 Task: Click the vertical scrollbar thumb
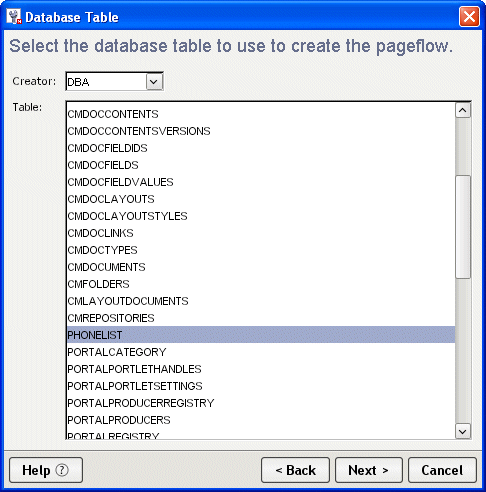click(x=463, y=227)
